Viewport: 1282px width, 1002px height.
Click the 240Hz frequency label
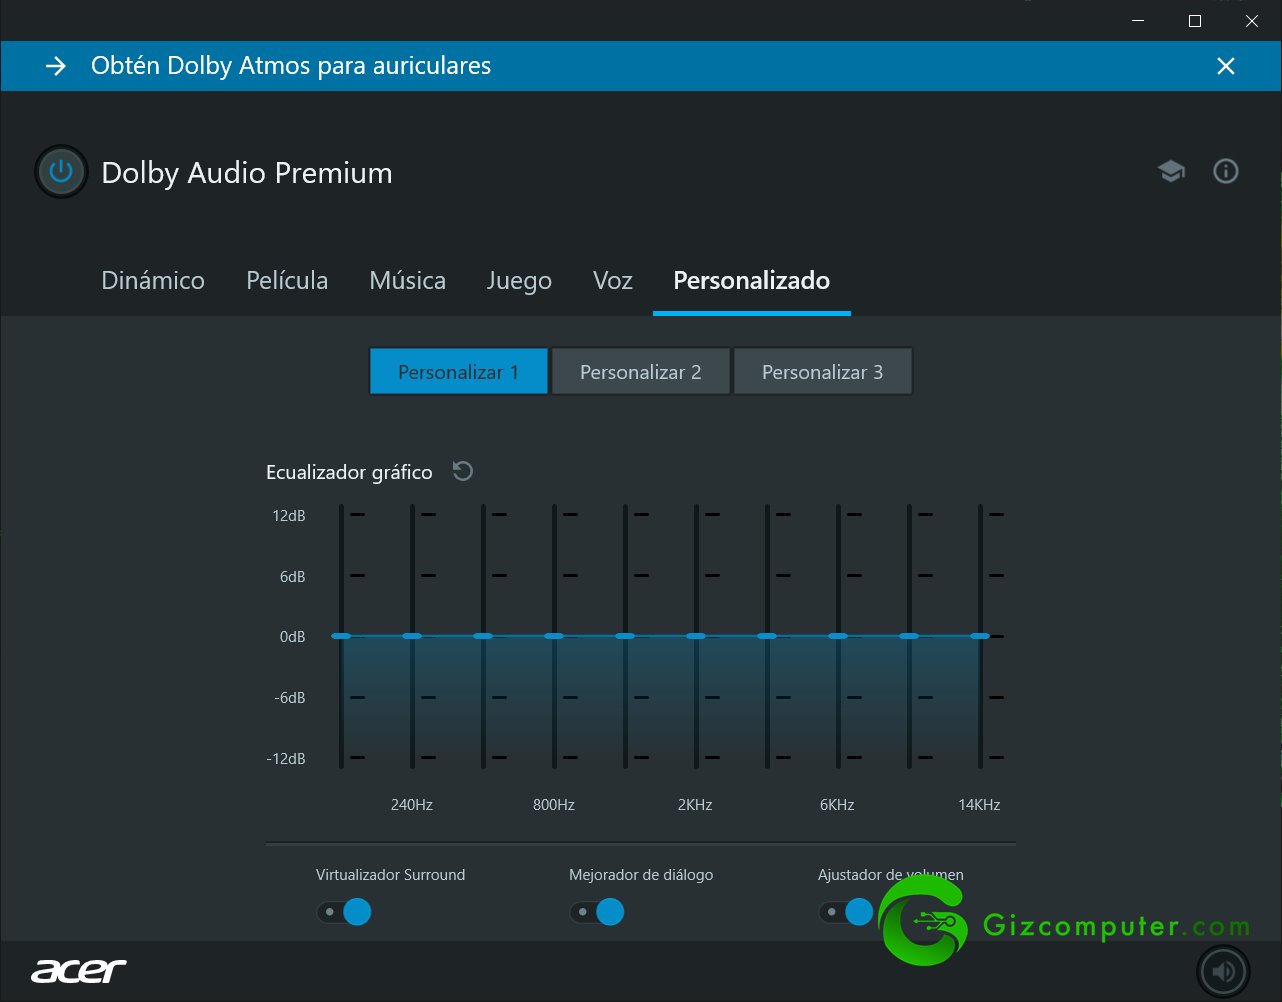coord(412,805)
